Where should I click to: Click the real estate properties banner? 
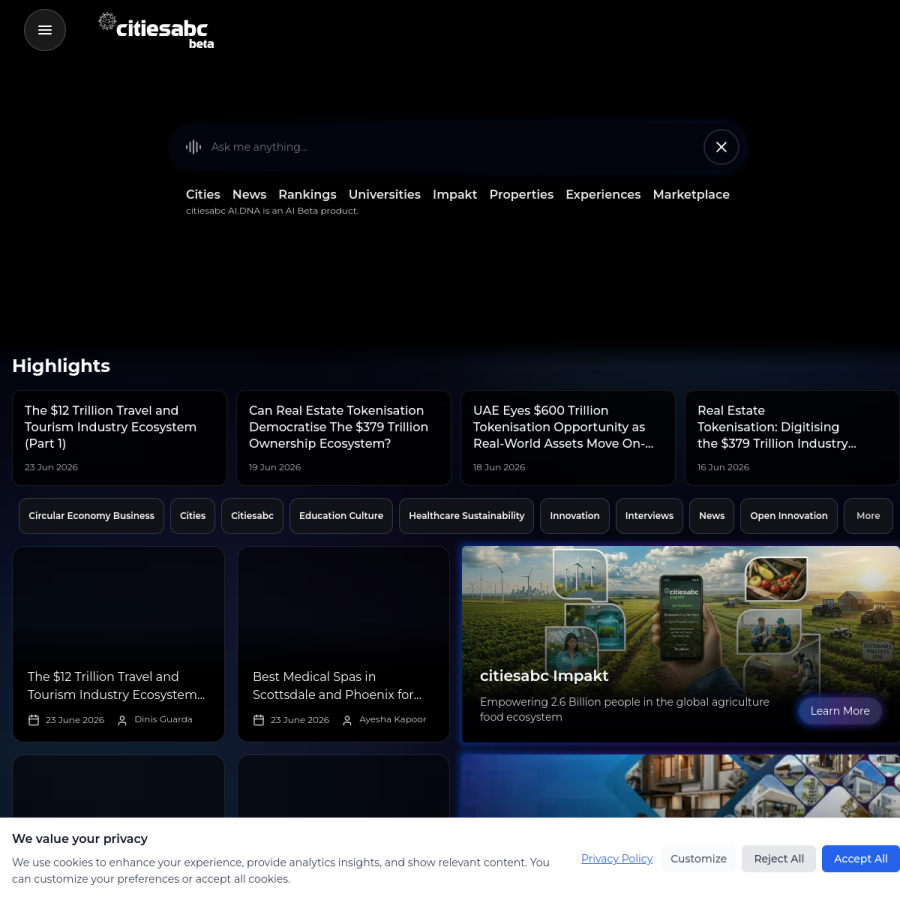pyautogui.click(x=681, y=786)
